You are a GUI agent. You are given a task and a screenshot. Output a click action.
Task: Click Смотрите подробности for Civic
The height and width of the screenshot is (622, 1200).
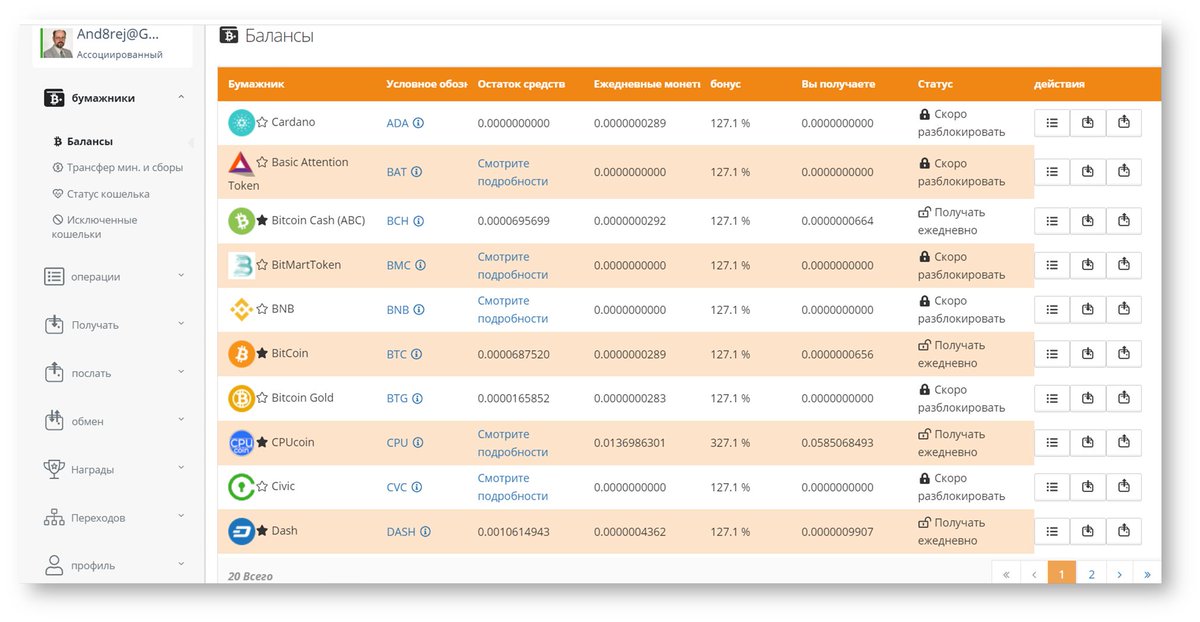513,487
